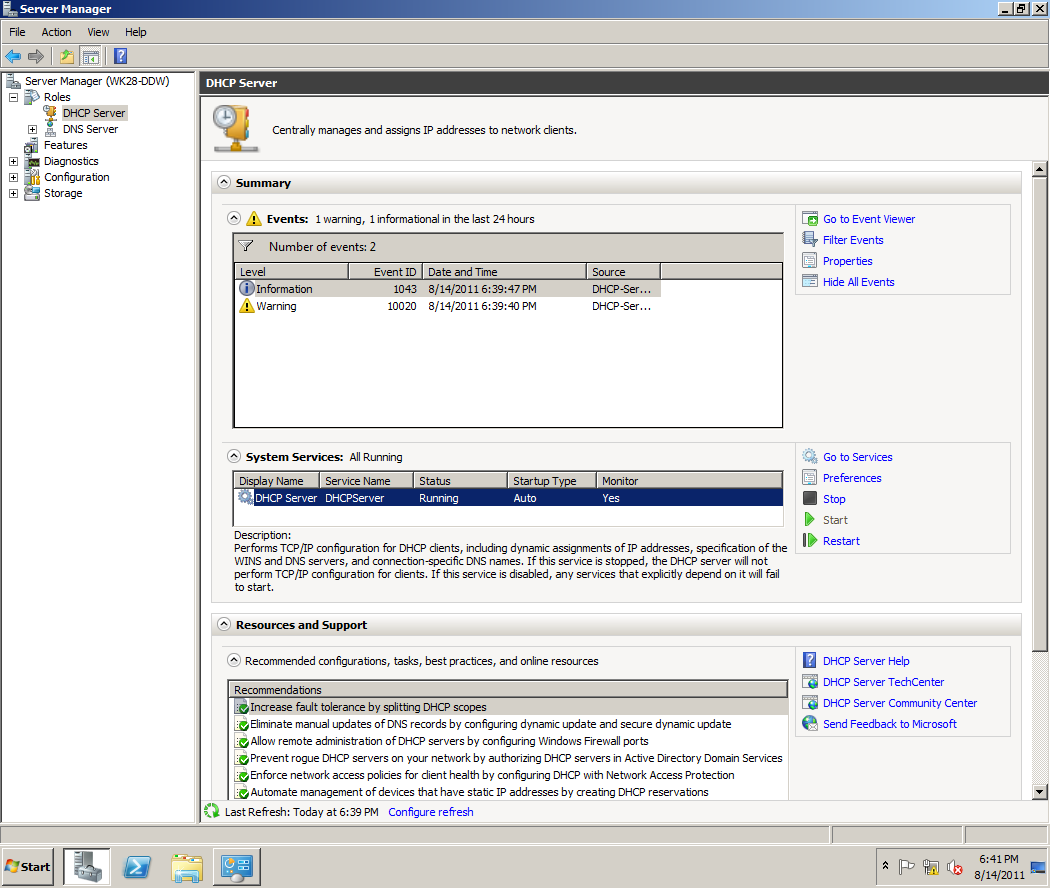Click the vertical scrollbar down arrow

pos(1039,791)
